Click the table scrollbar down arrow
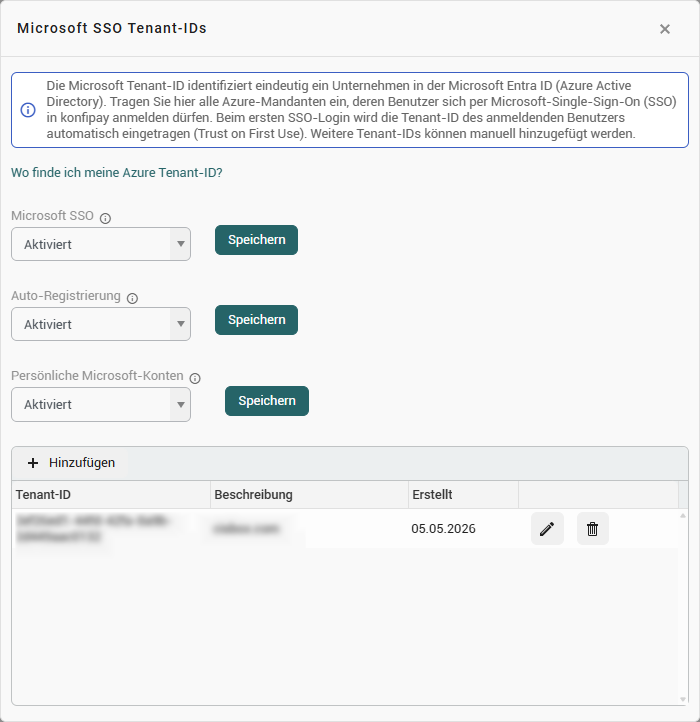700x722 pixels. [x=683, y=699]
